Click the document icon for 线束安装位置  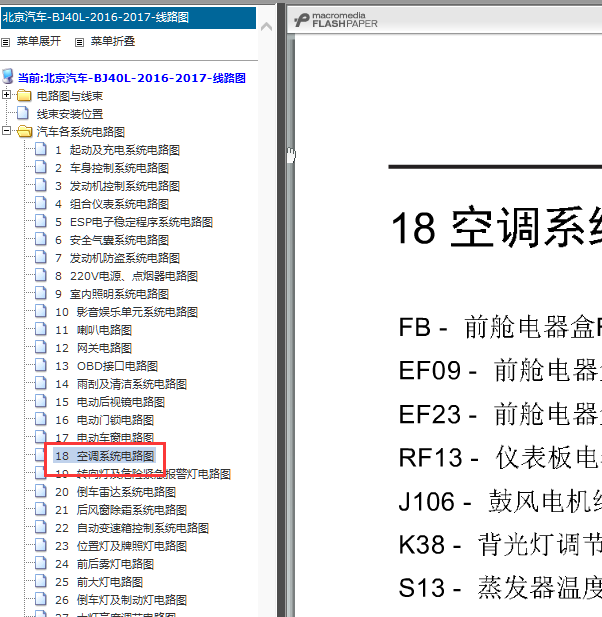[x=23, y=113]
